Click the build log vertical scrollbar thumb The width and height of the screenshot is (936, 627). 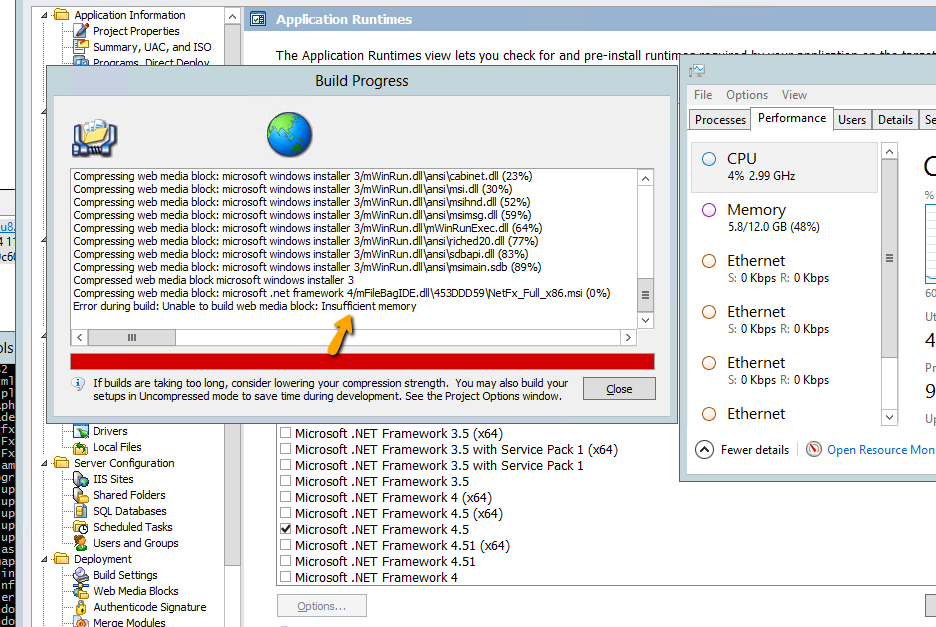pyautogui.click(x=645, y=295)
